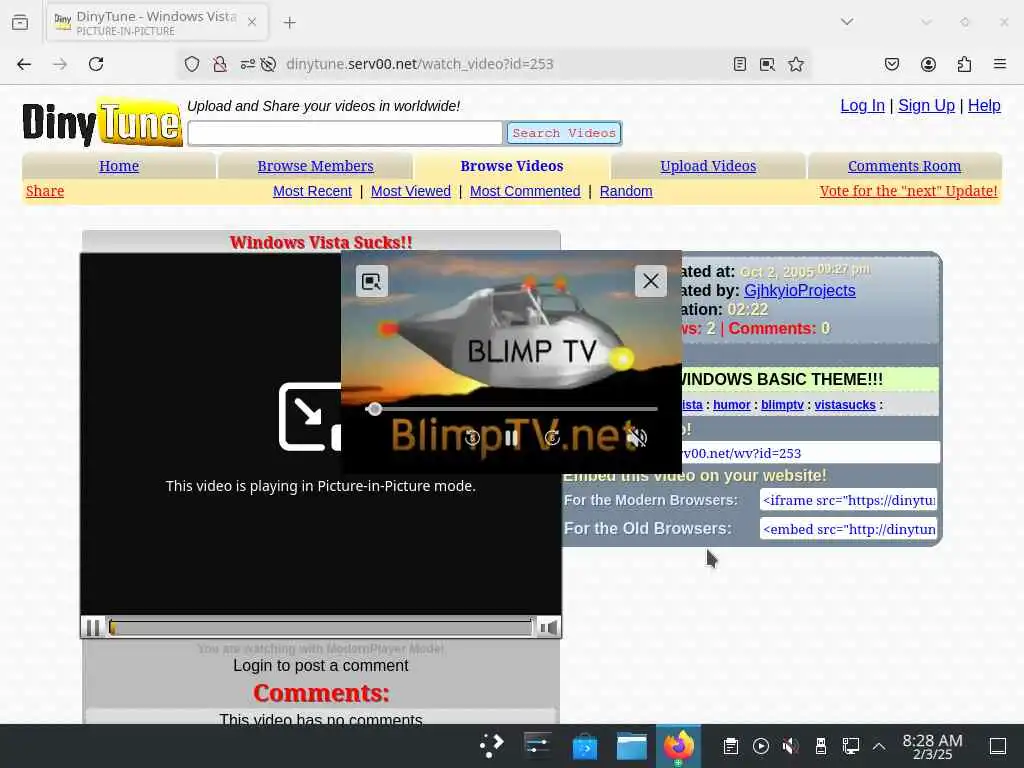The image size is (1024, 768).
Task: Open Most Viewed videos
Action: [x=411, y=191]
